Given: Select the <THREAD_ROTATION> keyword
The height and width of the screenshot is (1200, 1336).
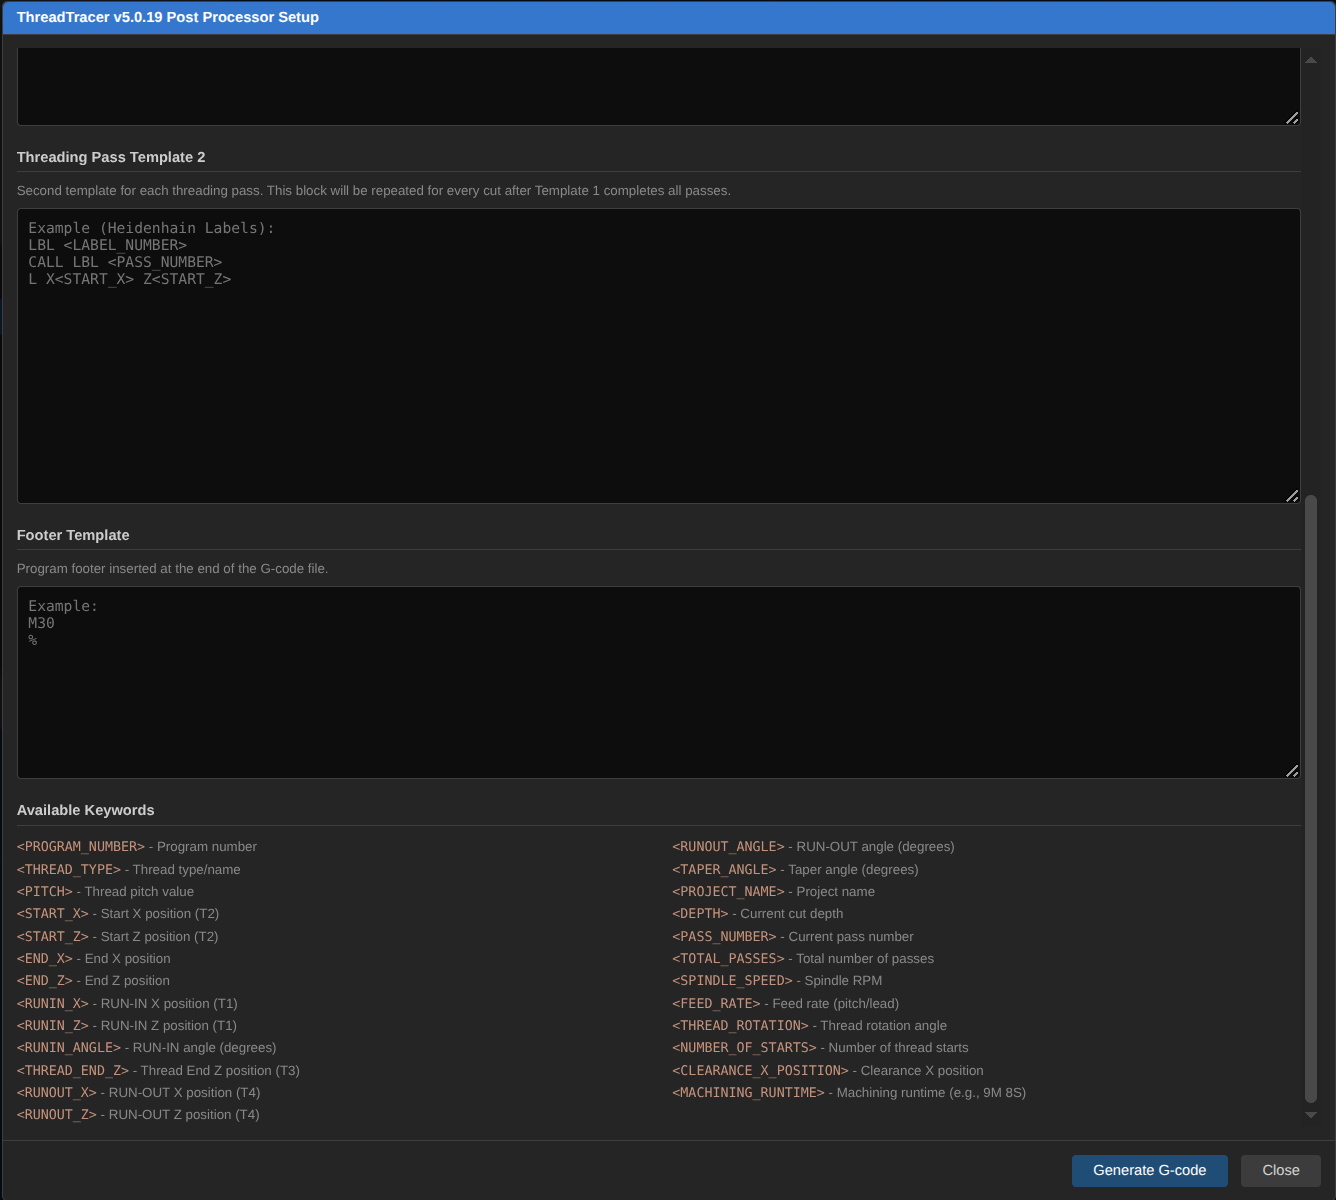Looking at the screenshot, I should click(741, 1026).
